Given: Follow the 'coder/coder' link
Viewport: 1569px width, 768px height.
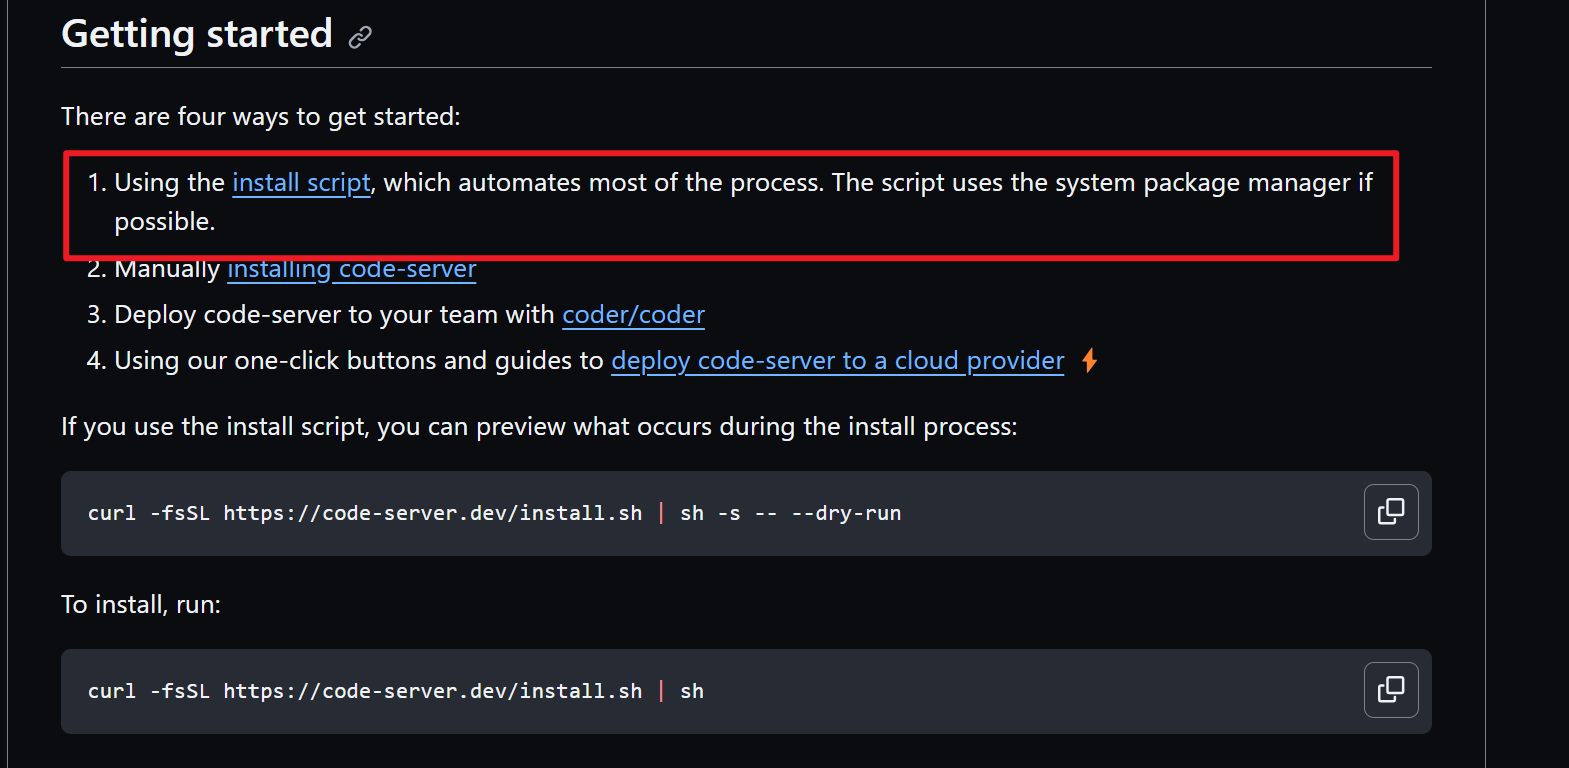Looking at the screenshot, I should click(x=633, y=315).
